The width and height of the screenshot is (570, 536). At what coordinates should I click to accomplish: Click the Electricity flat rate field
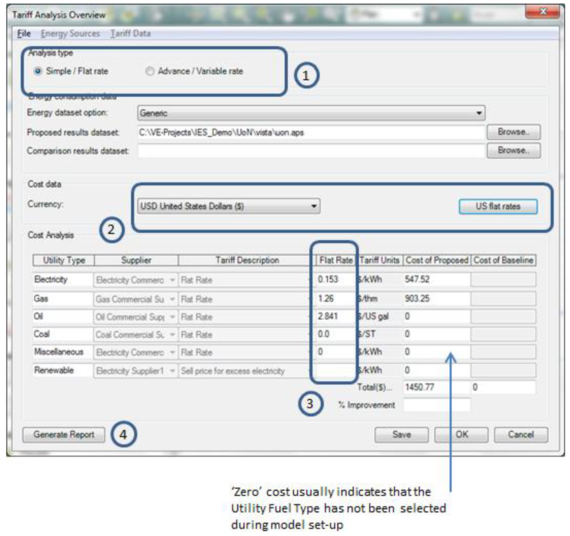[335, 280]
